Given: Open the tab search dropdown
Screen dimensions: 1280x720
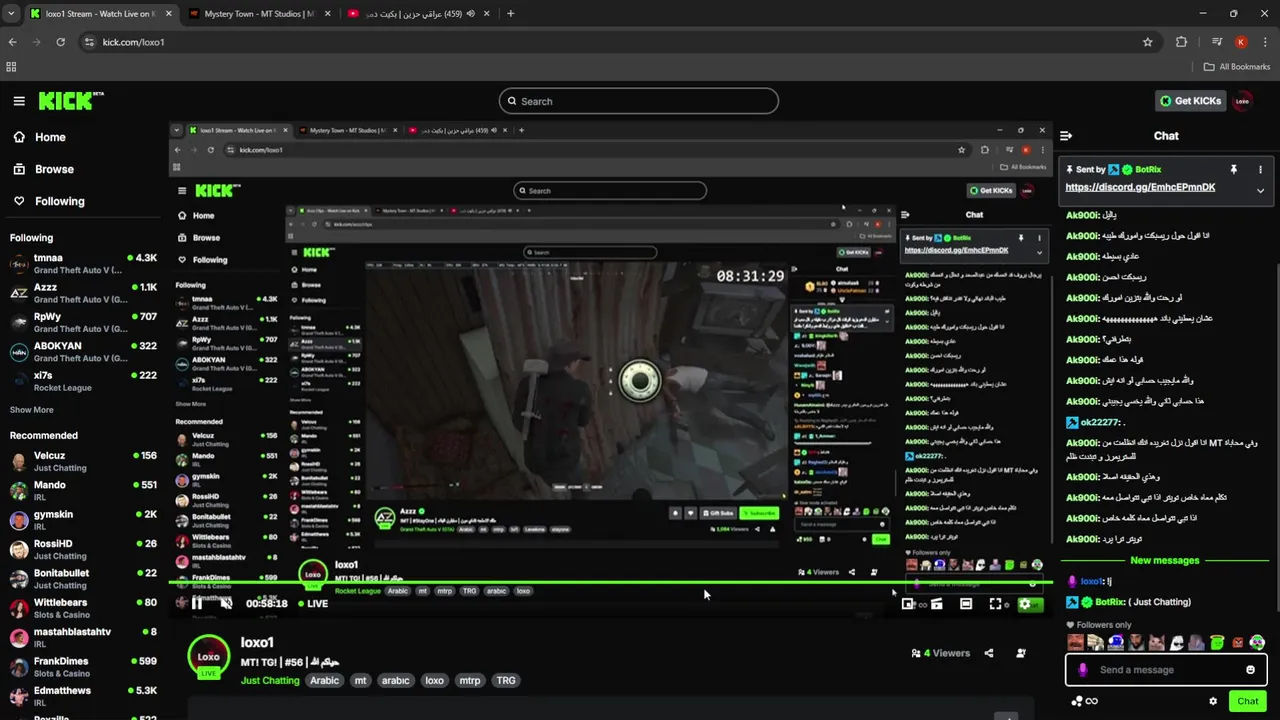Looking at the screenshot, I should (x=10, y=14).
